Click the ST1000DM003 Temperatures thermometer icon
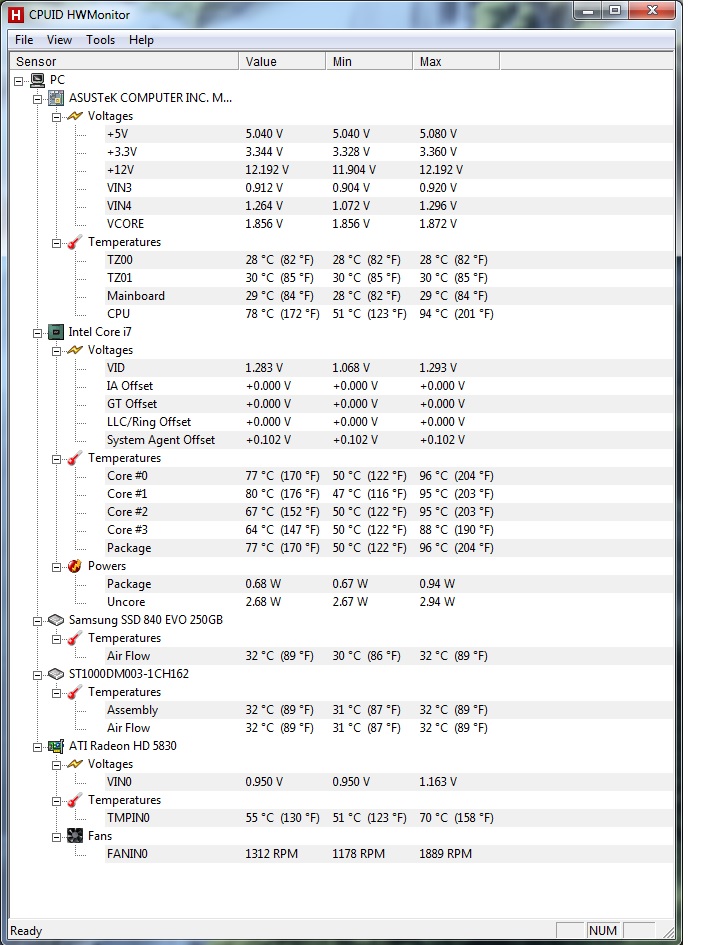 pos(75,692)
